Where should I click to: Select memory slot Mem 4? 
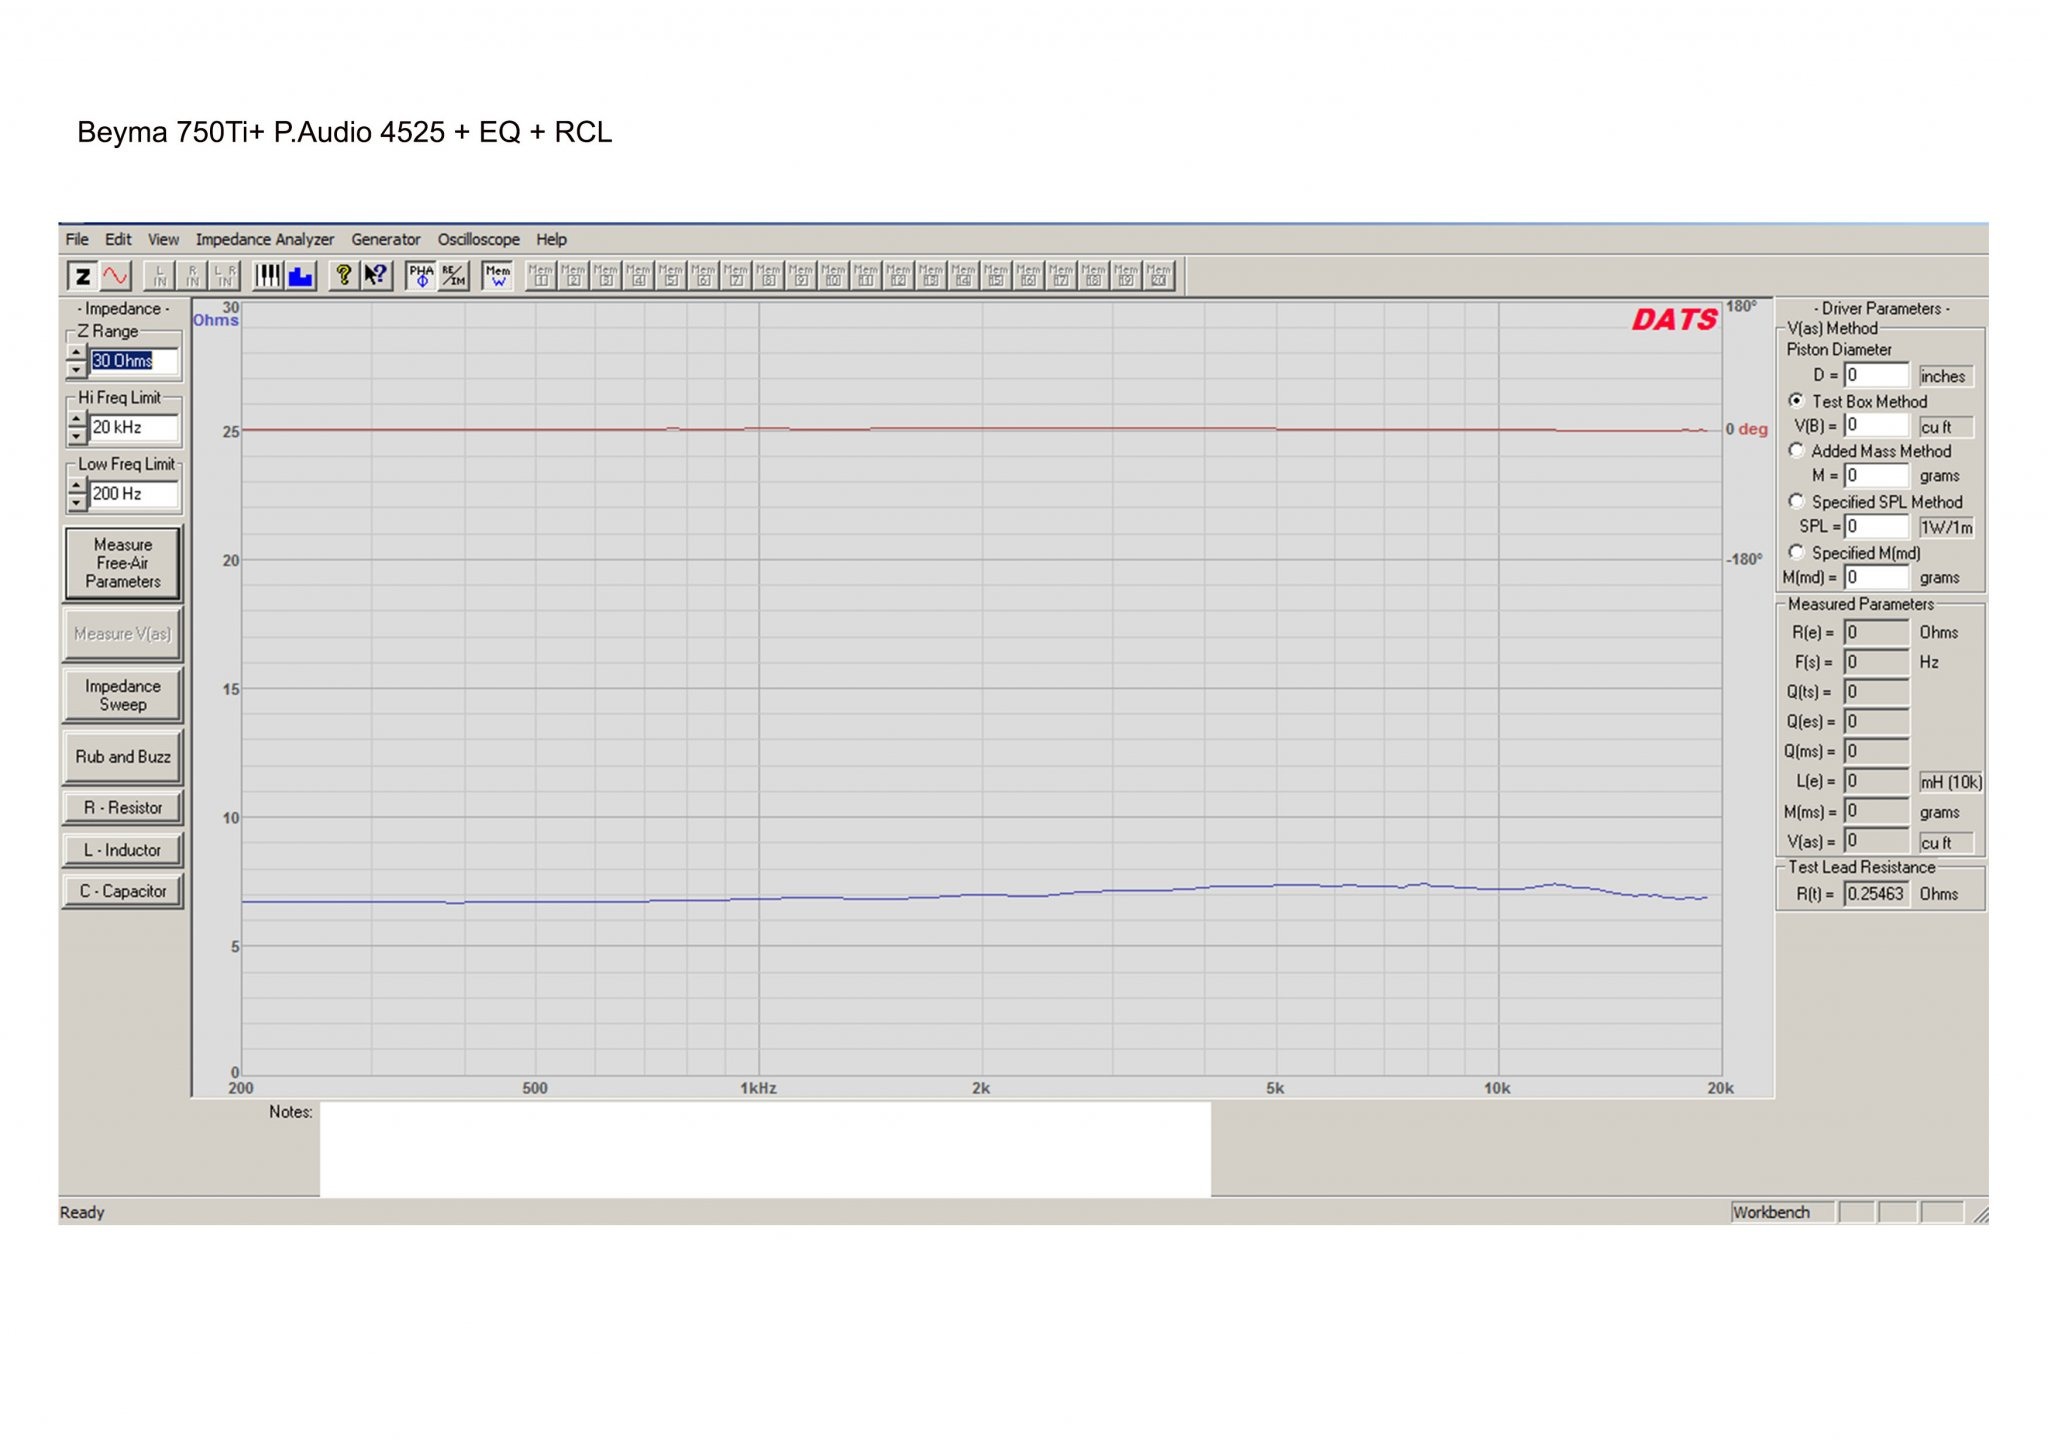[x=639, y=276]
